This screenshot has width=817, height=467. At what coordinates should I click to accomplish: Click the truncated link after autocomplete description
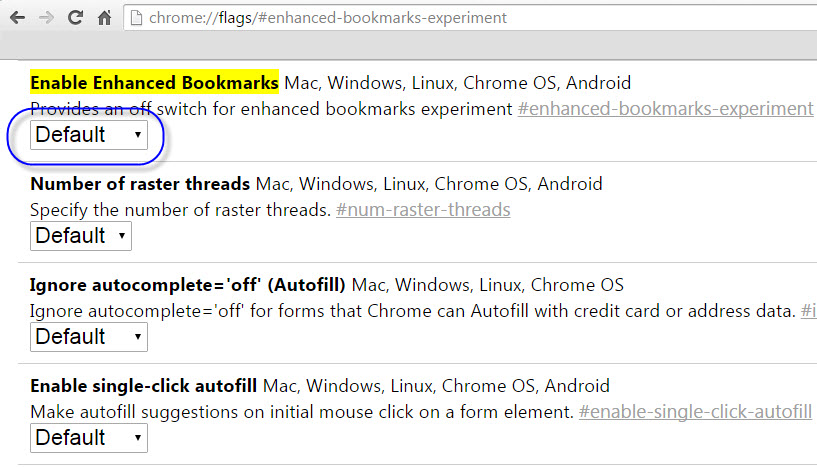click(x=809, y=311)
